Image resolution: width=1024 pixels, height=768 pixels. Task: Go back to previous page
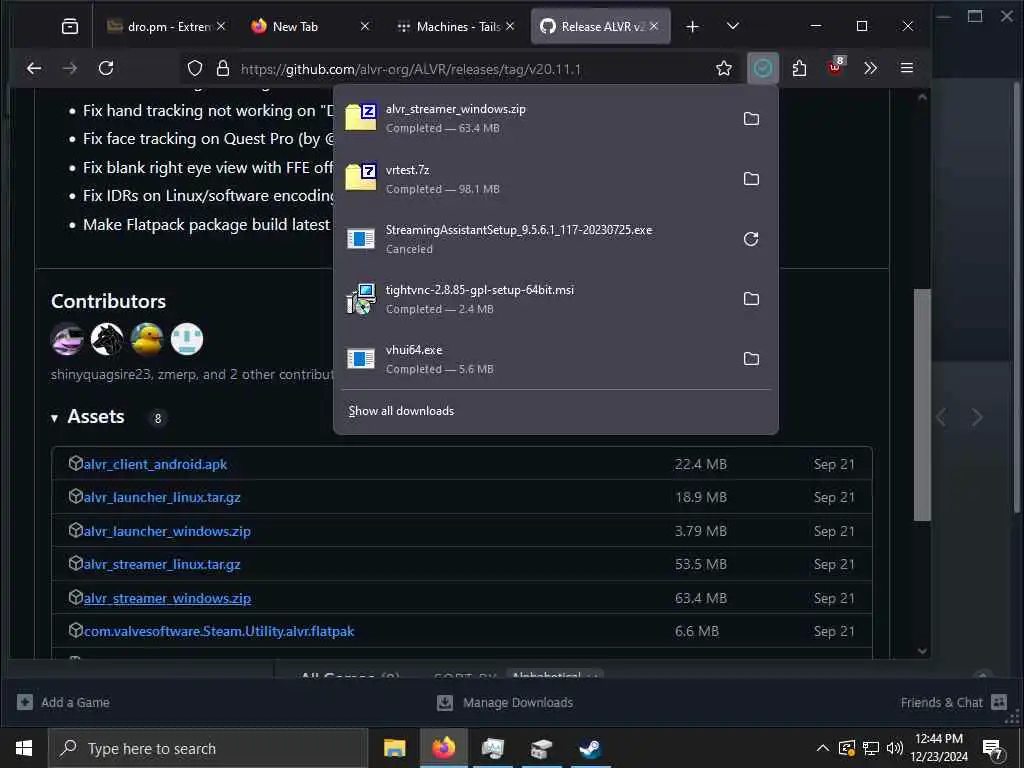coord(34,68)
